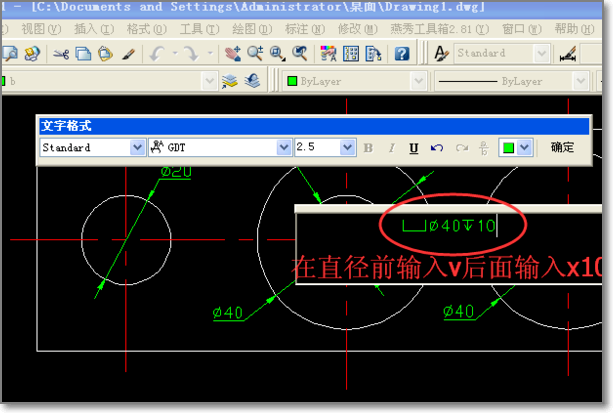The width and height of the screenshot is (613, 413).
Task: Click the Help question mark icon
Action: coord(402,54)
